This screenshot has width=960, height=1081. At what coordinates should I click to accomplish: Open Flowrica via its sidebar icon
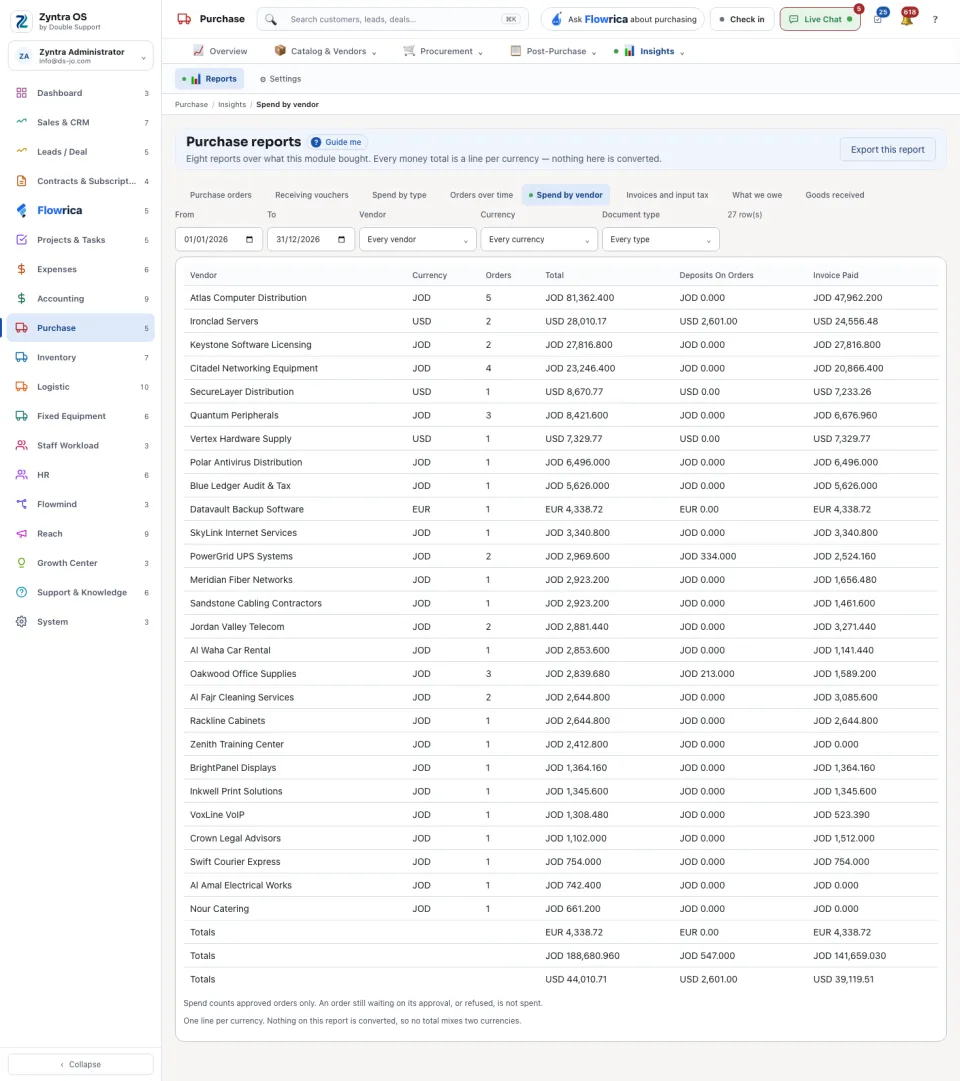pyautogui.click(x=21, y=210)
